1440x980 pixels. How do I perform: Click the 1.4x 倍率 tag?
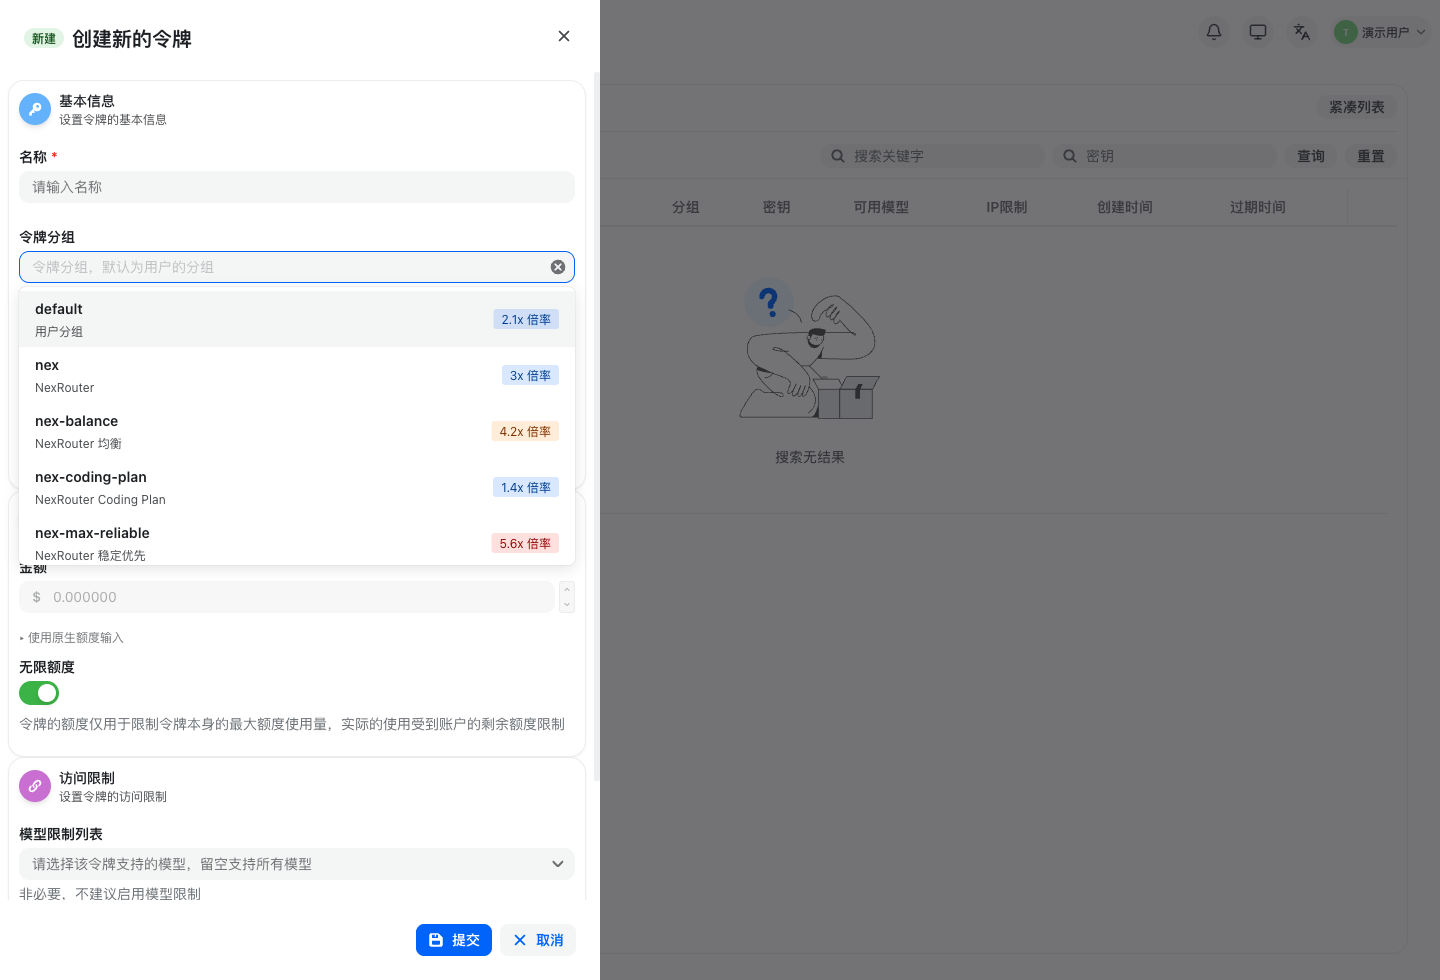pyautogui.click(x=526, y=487)
